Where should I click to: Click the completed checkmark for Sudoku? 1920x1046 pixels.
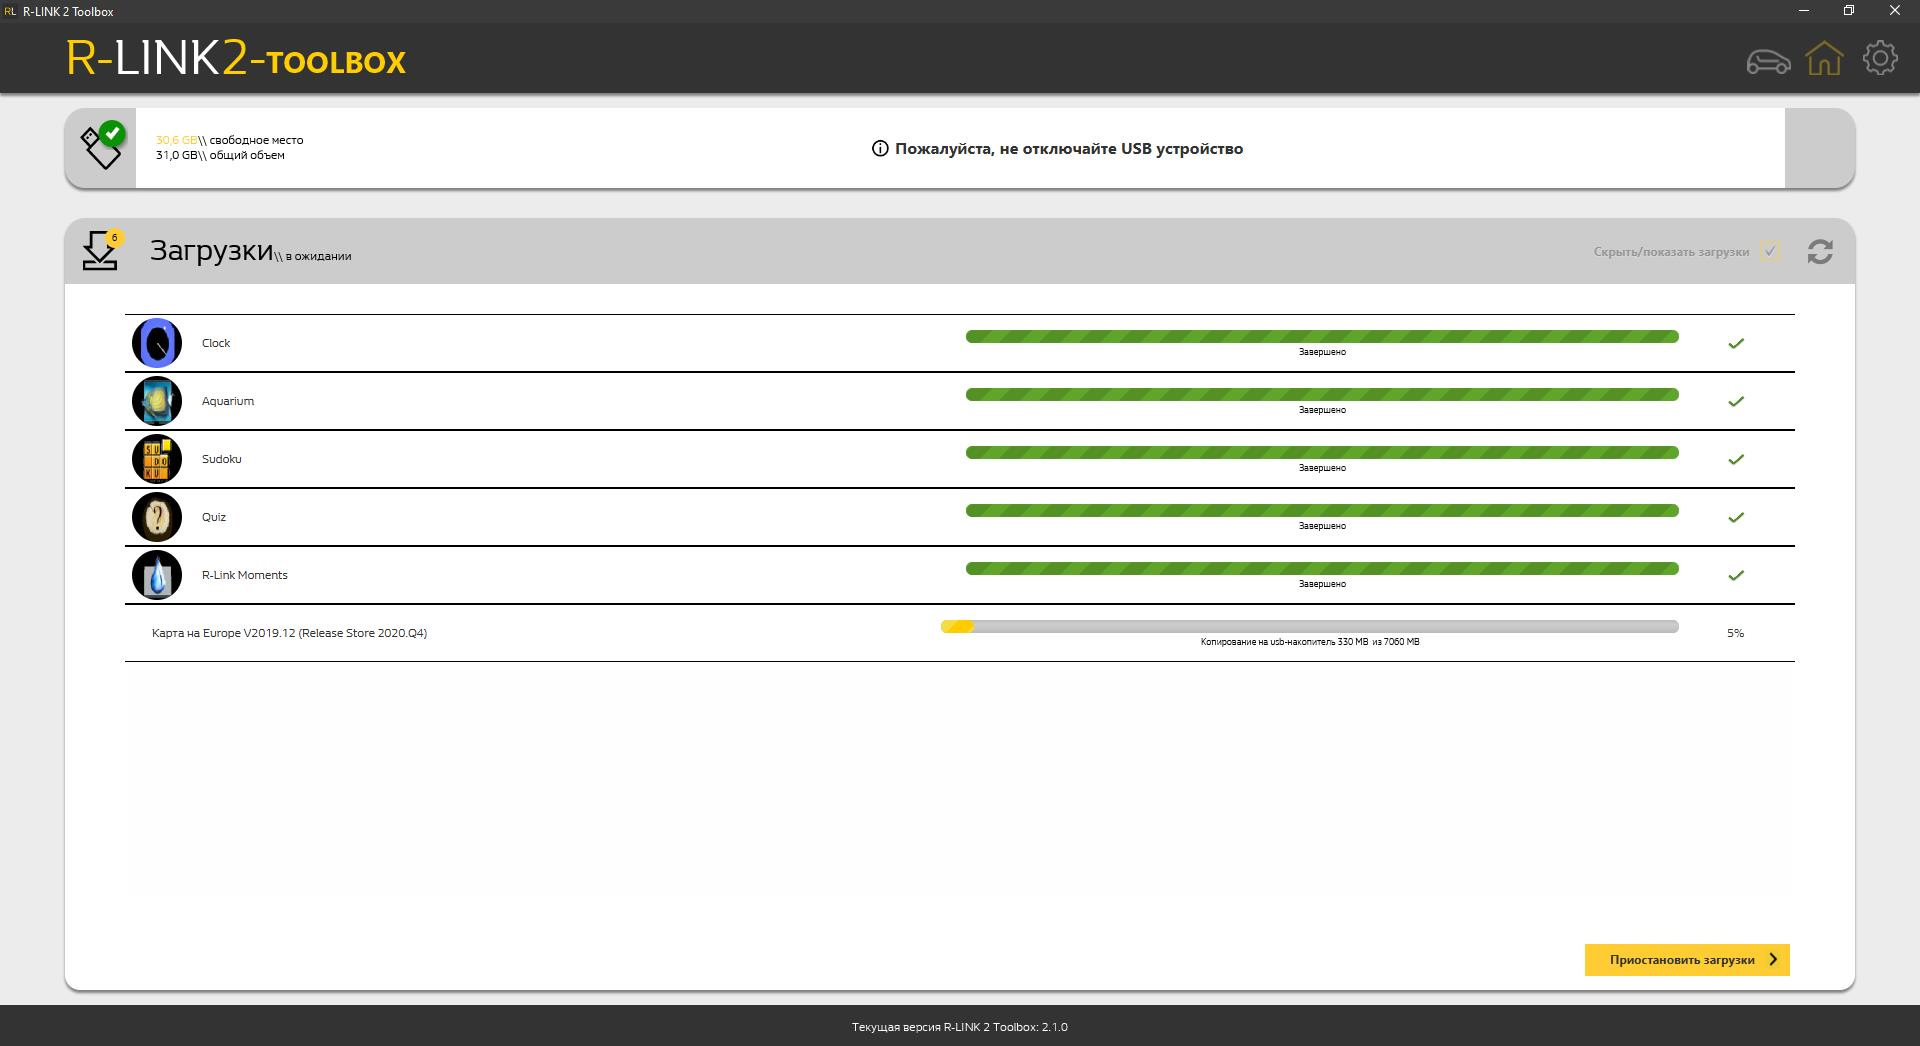tap(1736, 459)
